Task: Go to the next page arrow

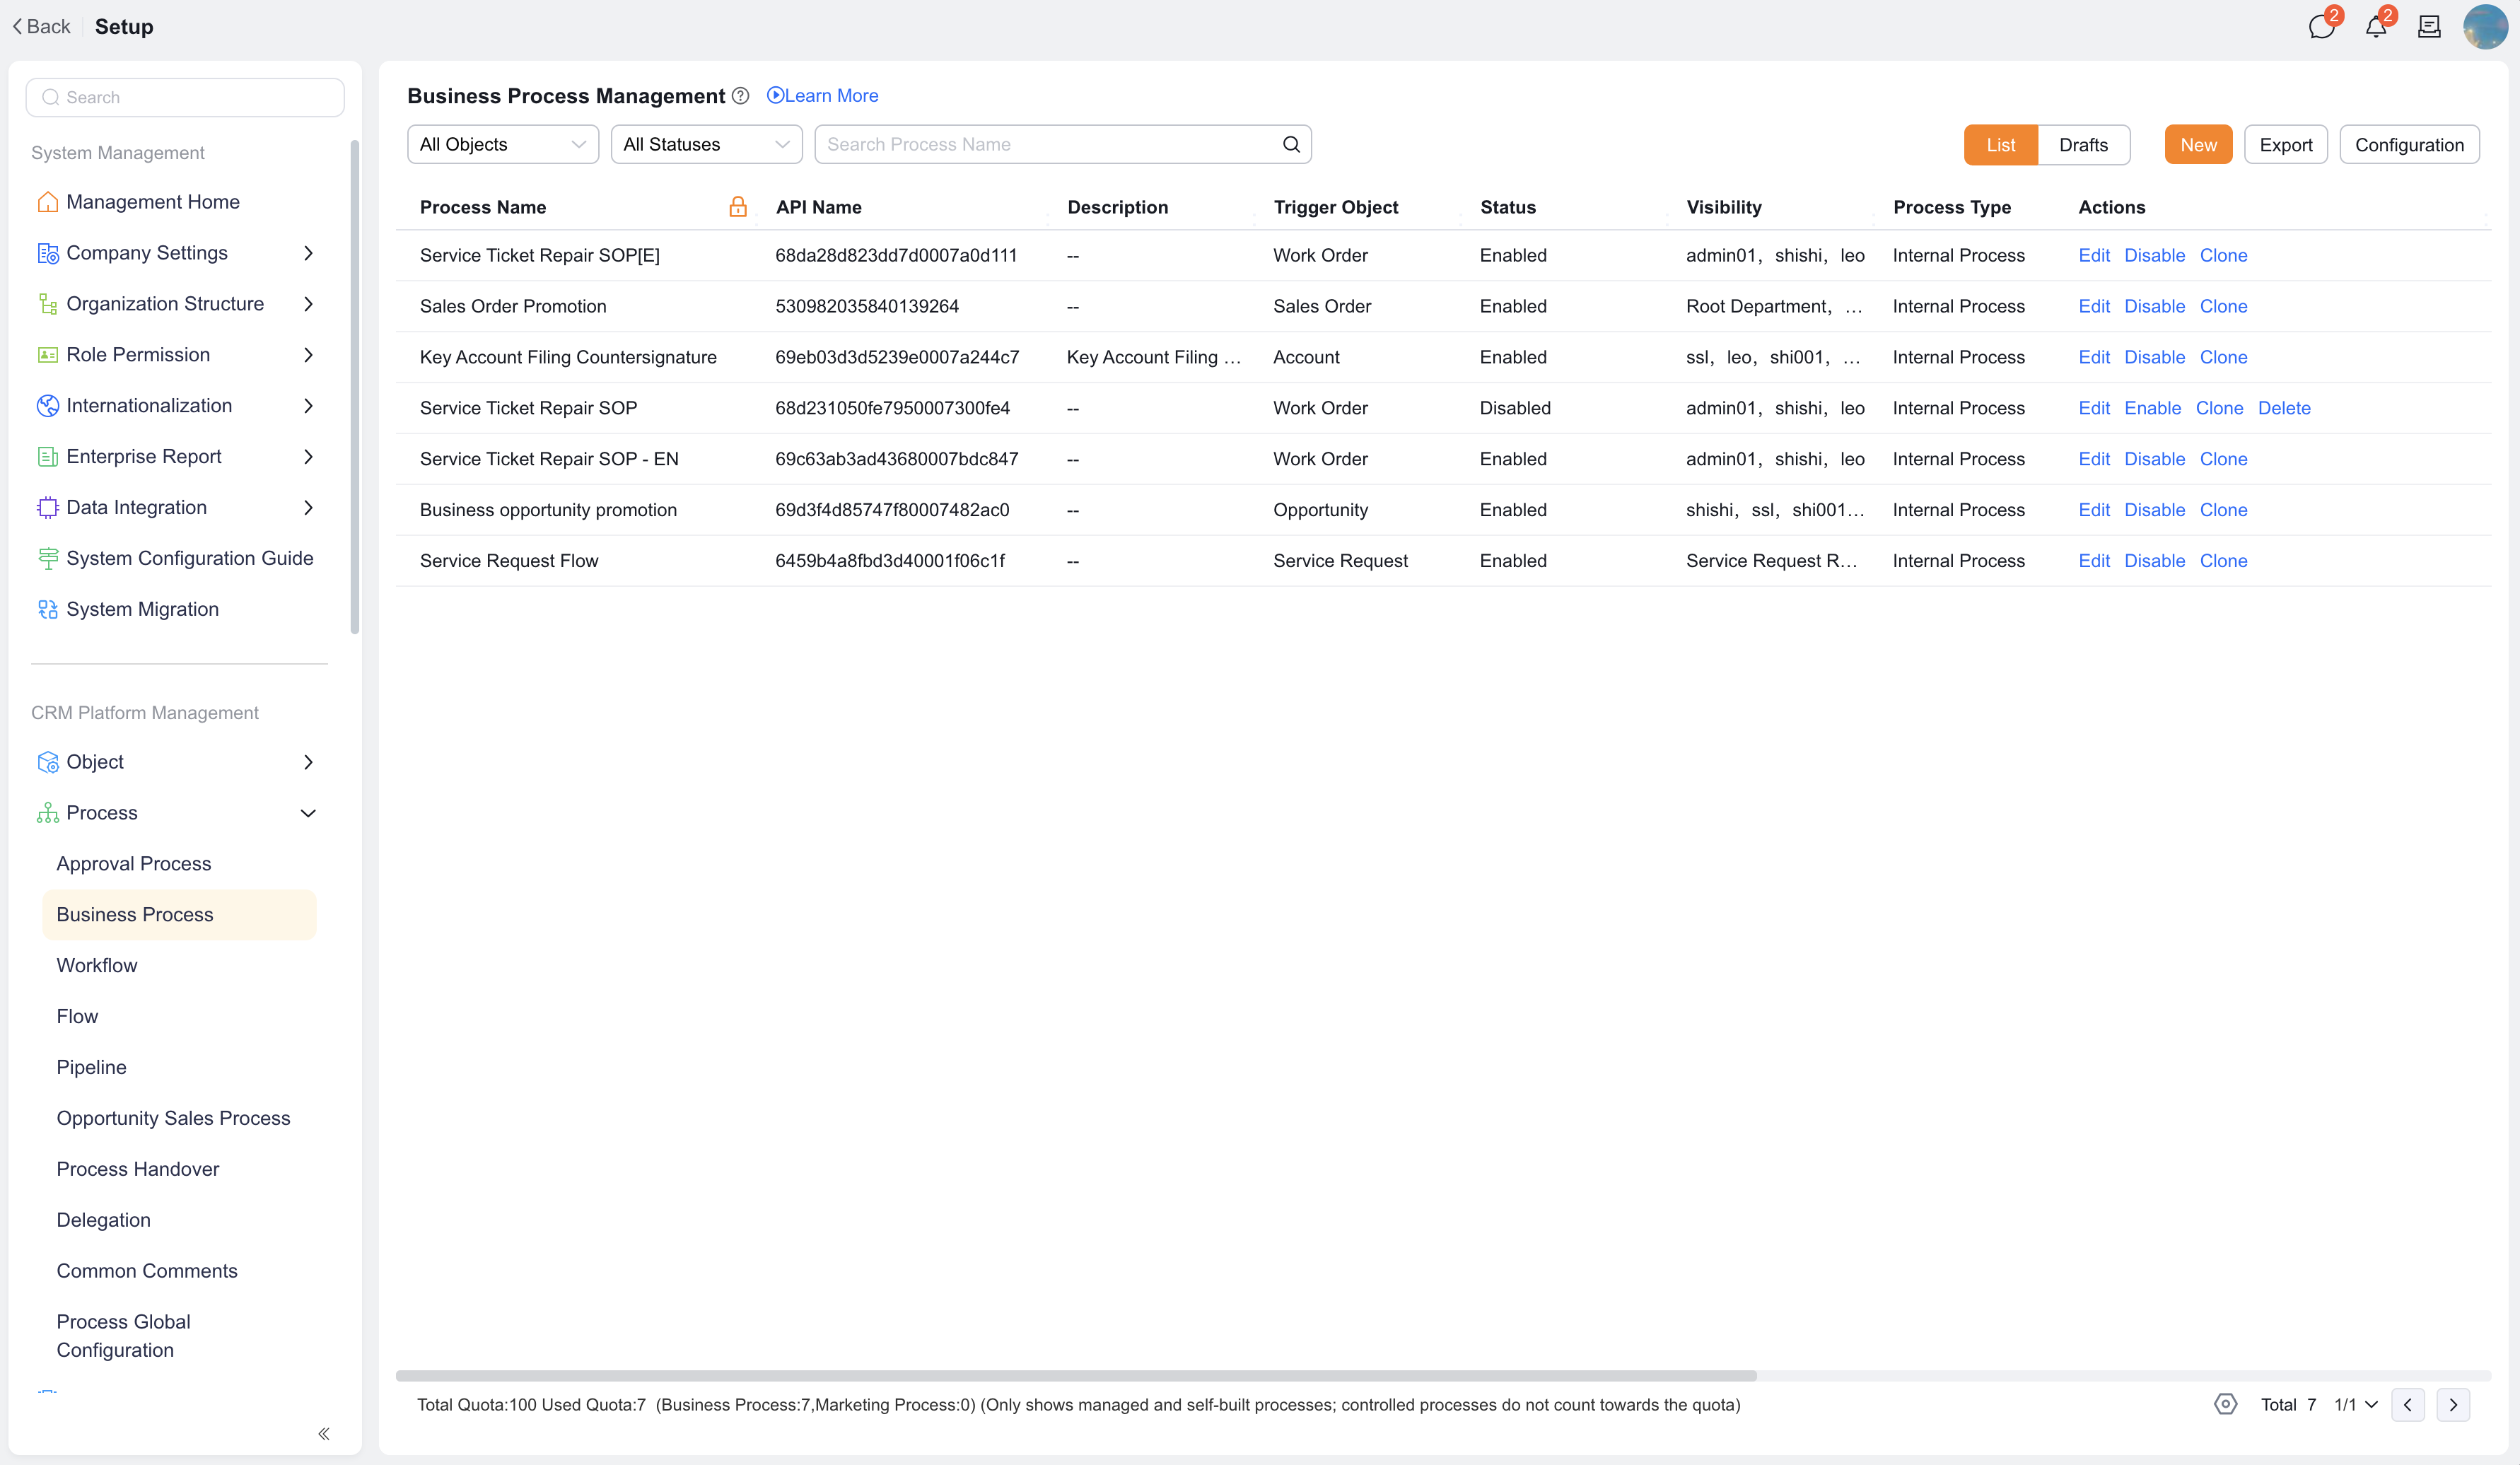Action: tap(2453, 1405)
